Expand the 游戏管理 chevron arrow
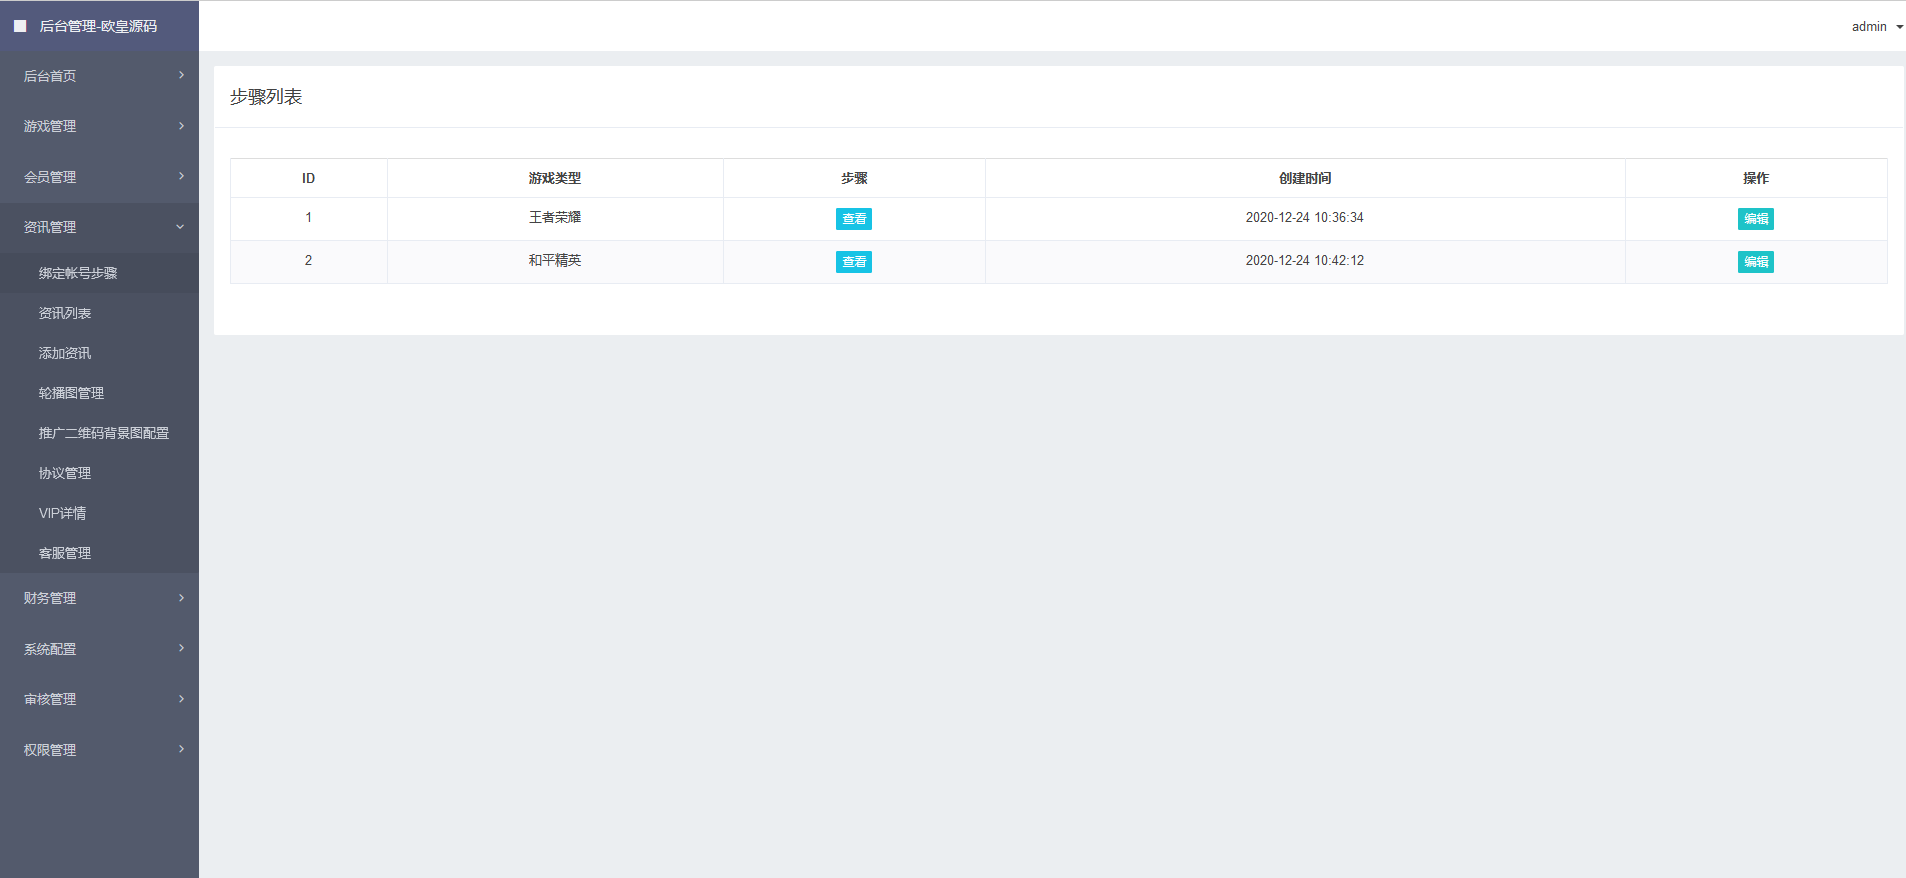The width and height of the screenshot is (1906, 878). (181, 126)
